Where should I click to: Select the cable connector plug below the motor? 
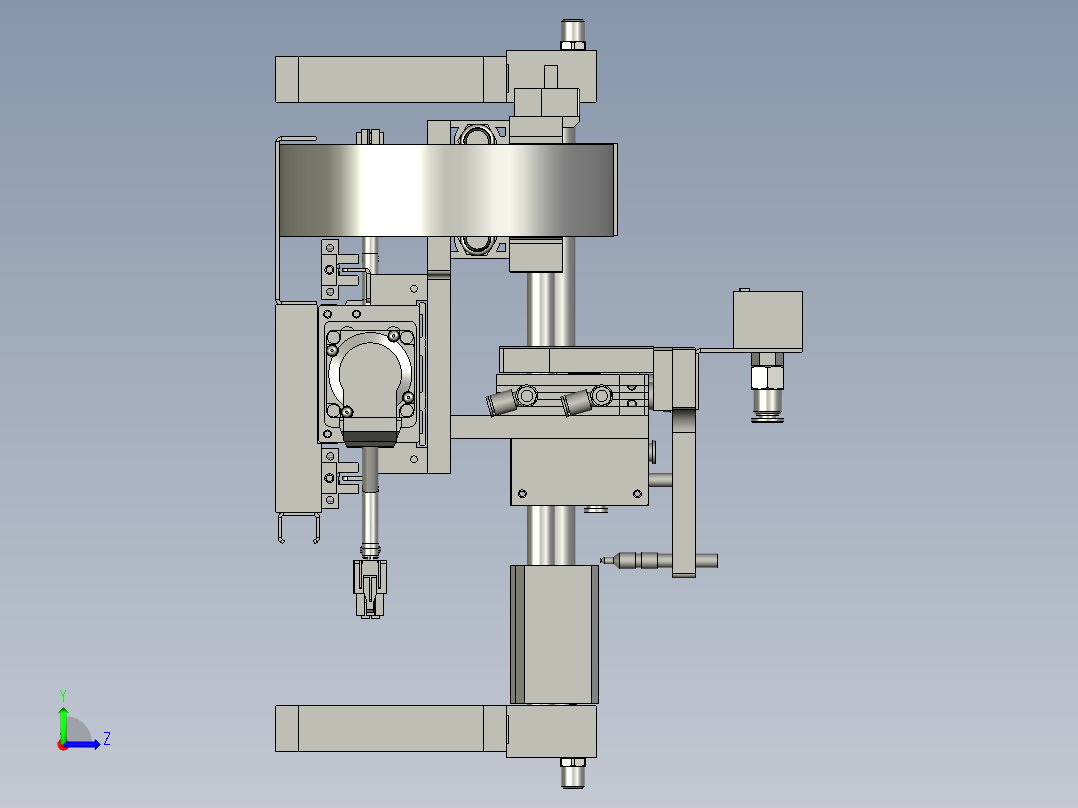pos(370,587)
